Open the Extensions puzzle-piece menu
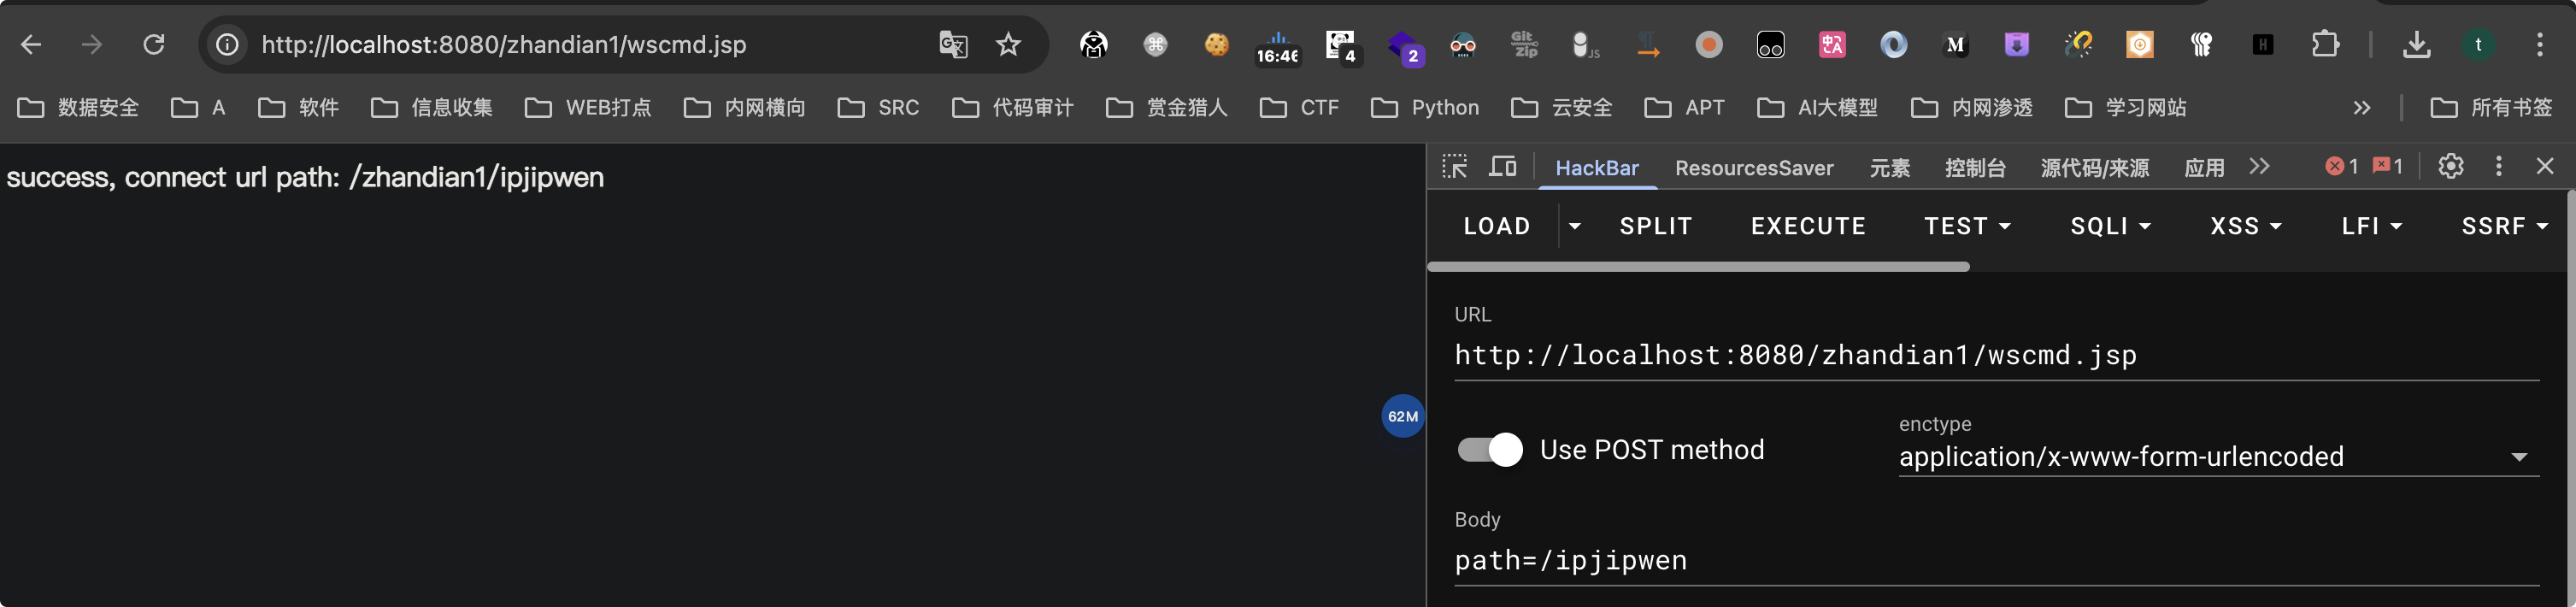2576x607 pixels. (2325, 44)
